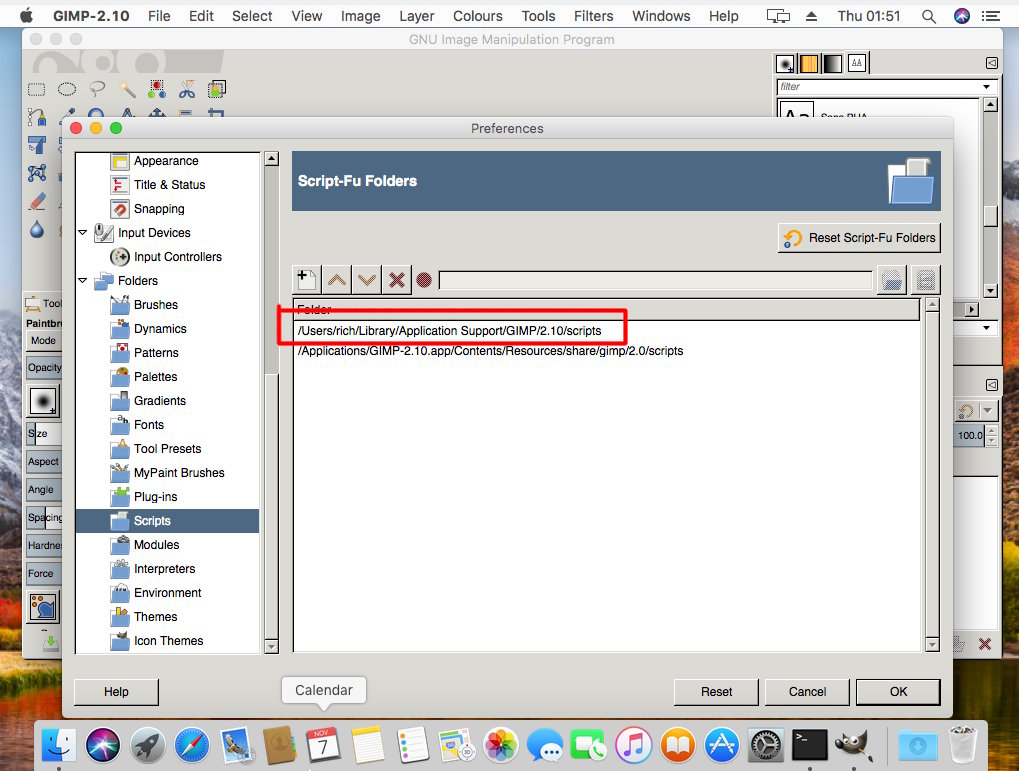Click the Reset button
The height and width of the screenshot is (771, 1019).
pyautogui.click(x=716, y=692)
